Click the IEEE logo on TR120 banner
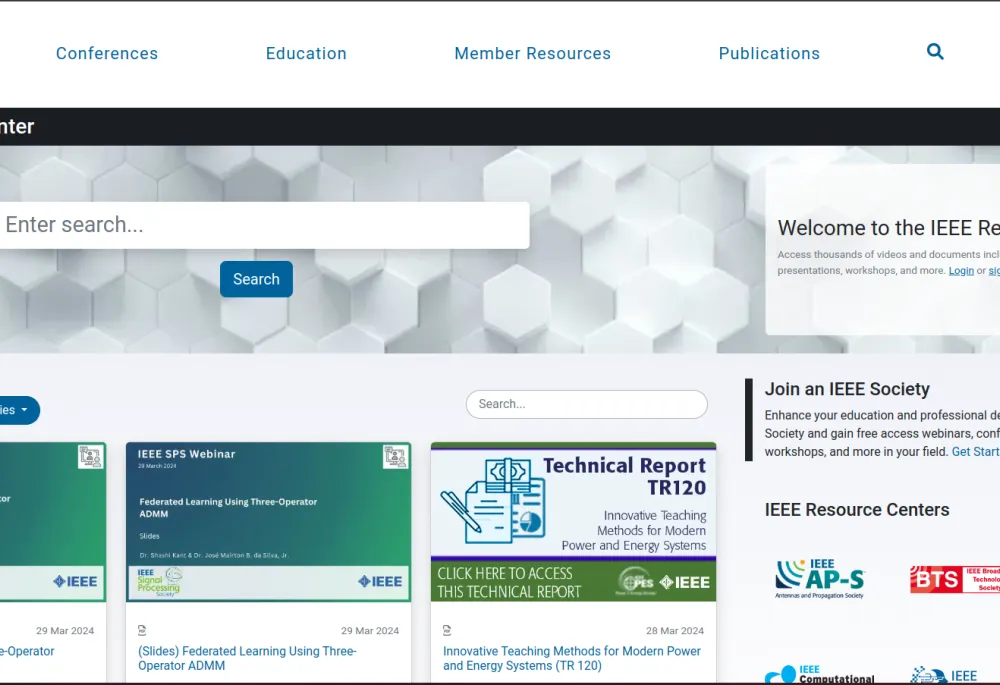This screenshot has width=1000, height=685. coord(684,582)
